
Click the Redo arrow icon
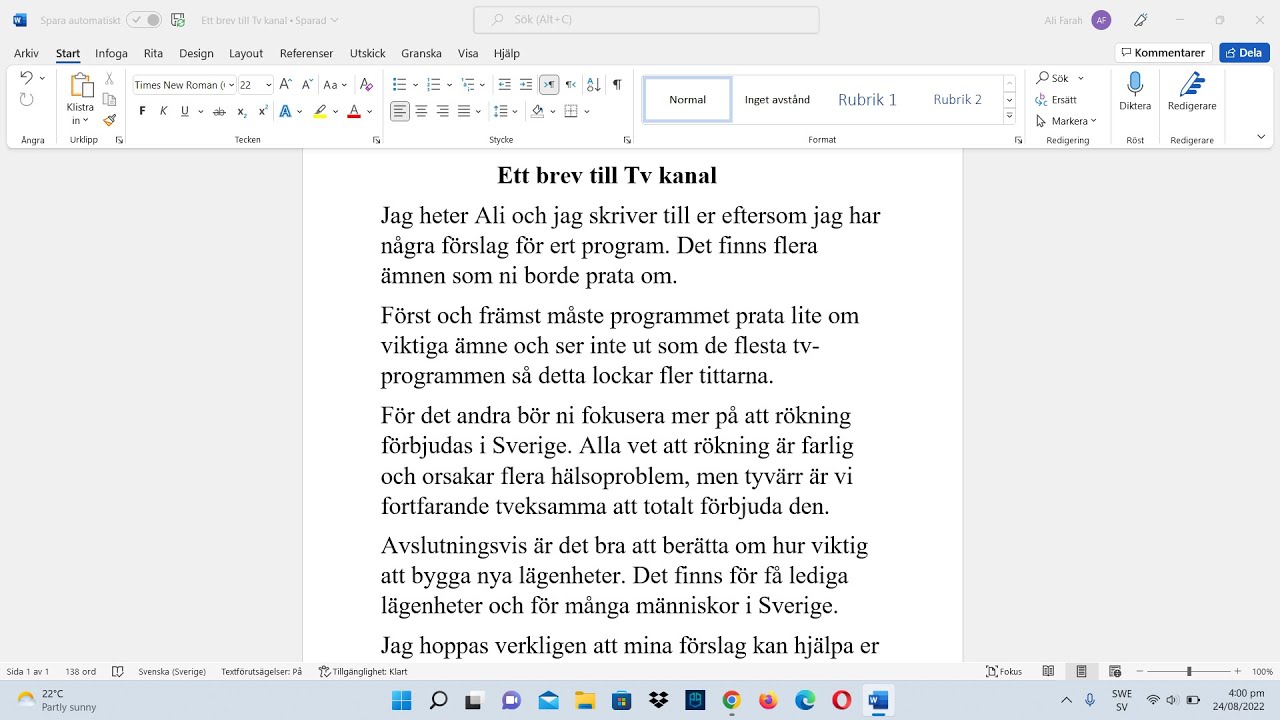26,99
